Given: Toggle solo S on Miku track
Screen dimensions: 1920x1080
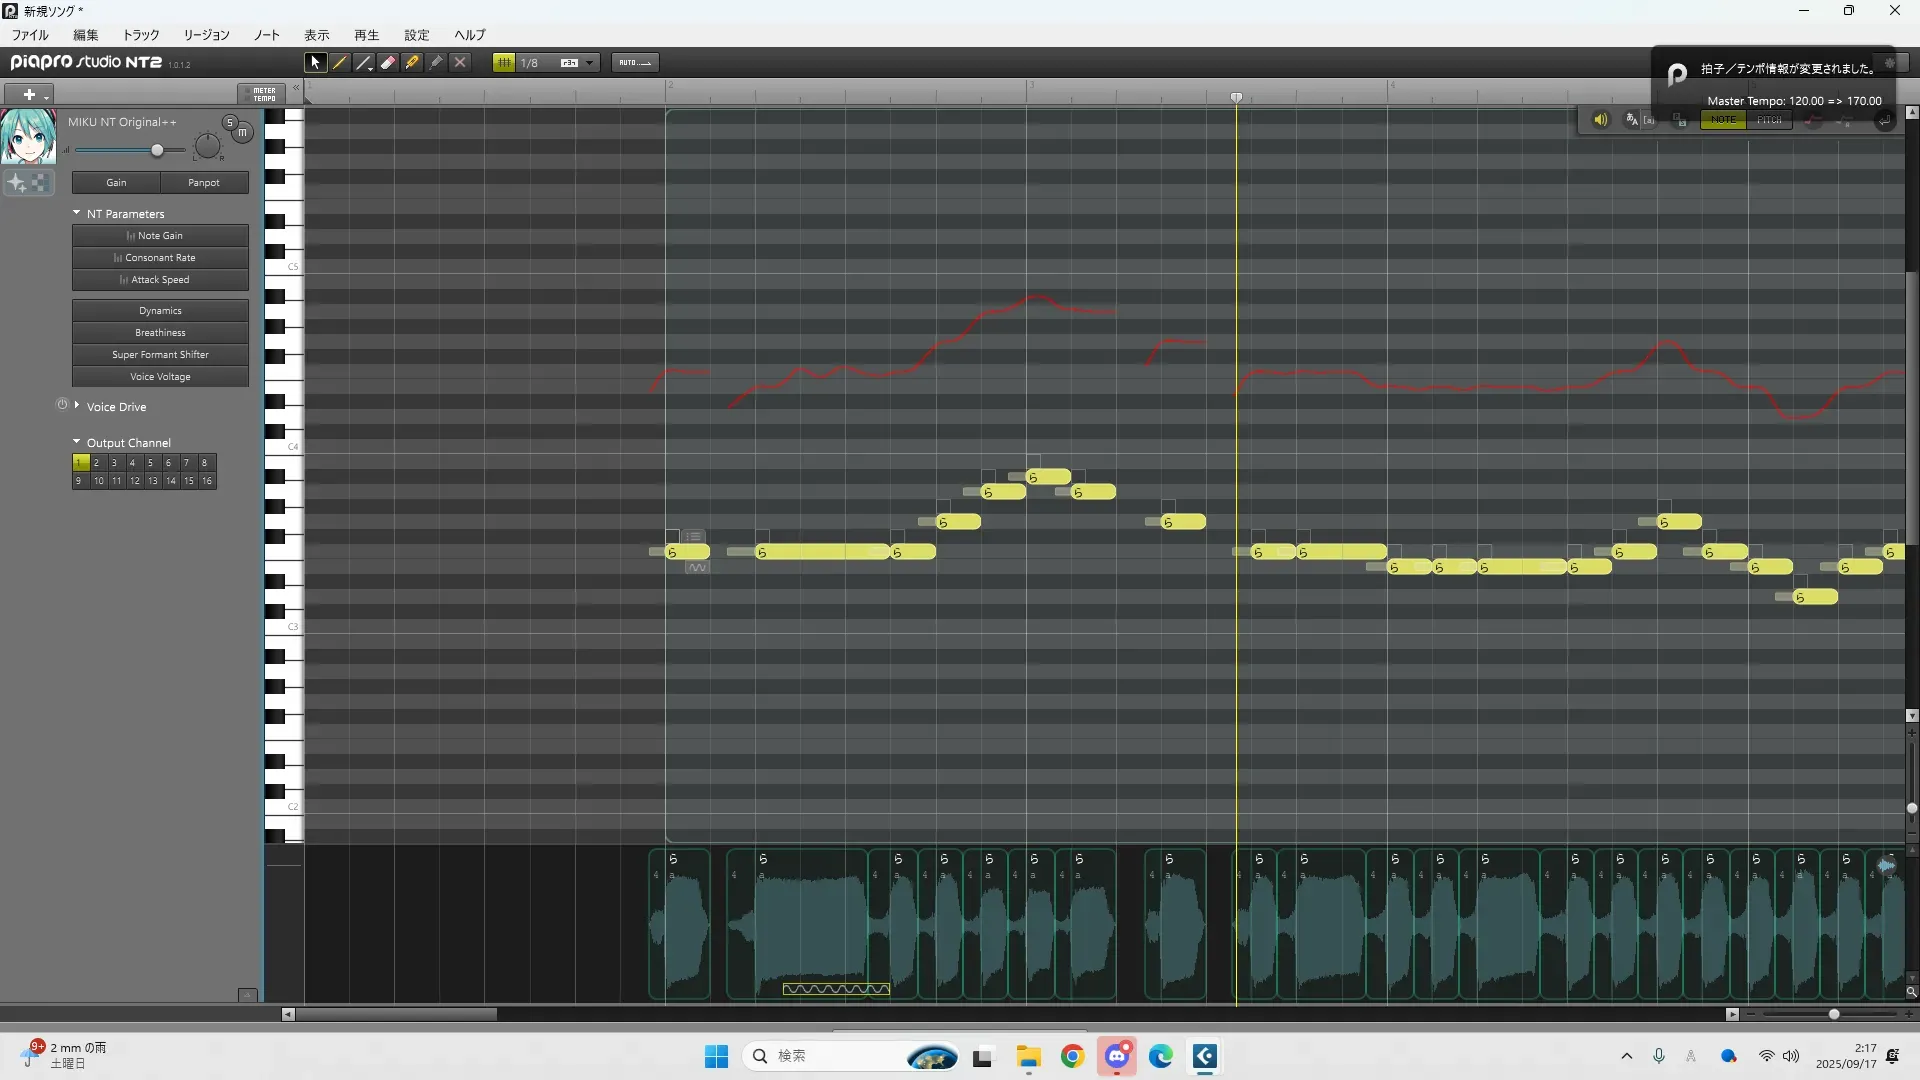Looking at the screenshot, I should [230, 122].
